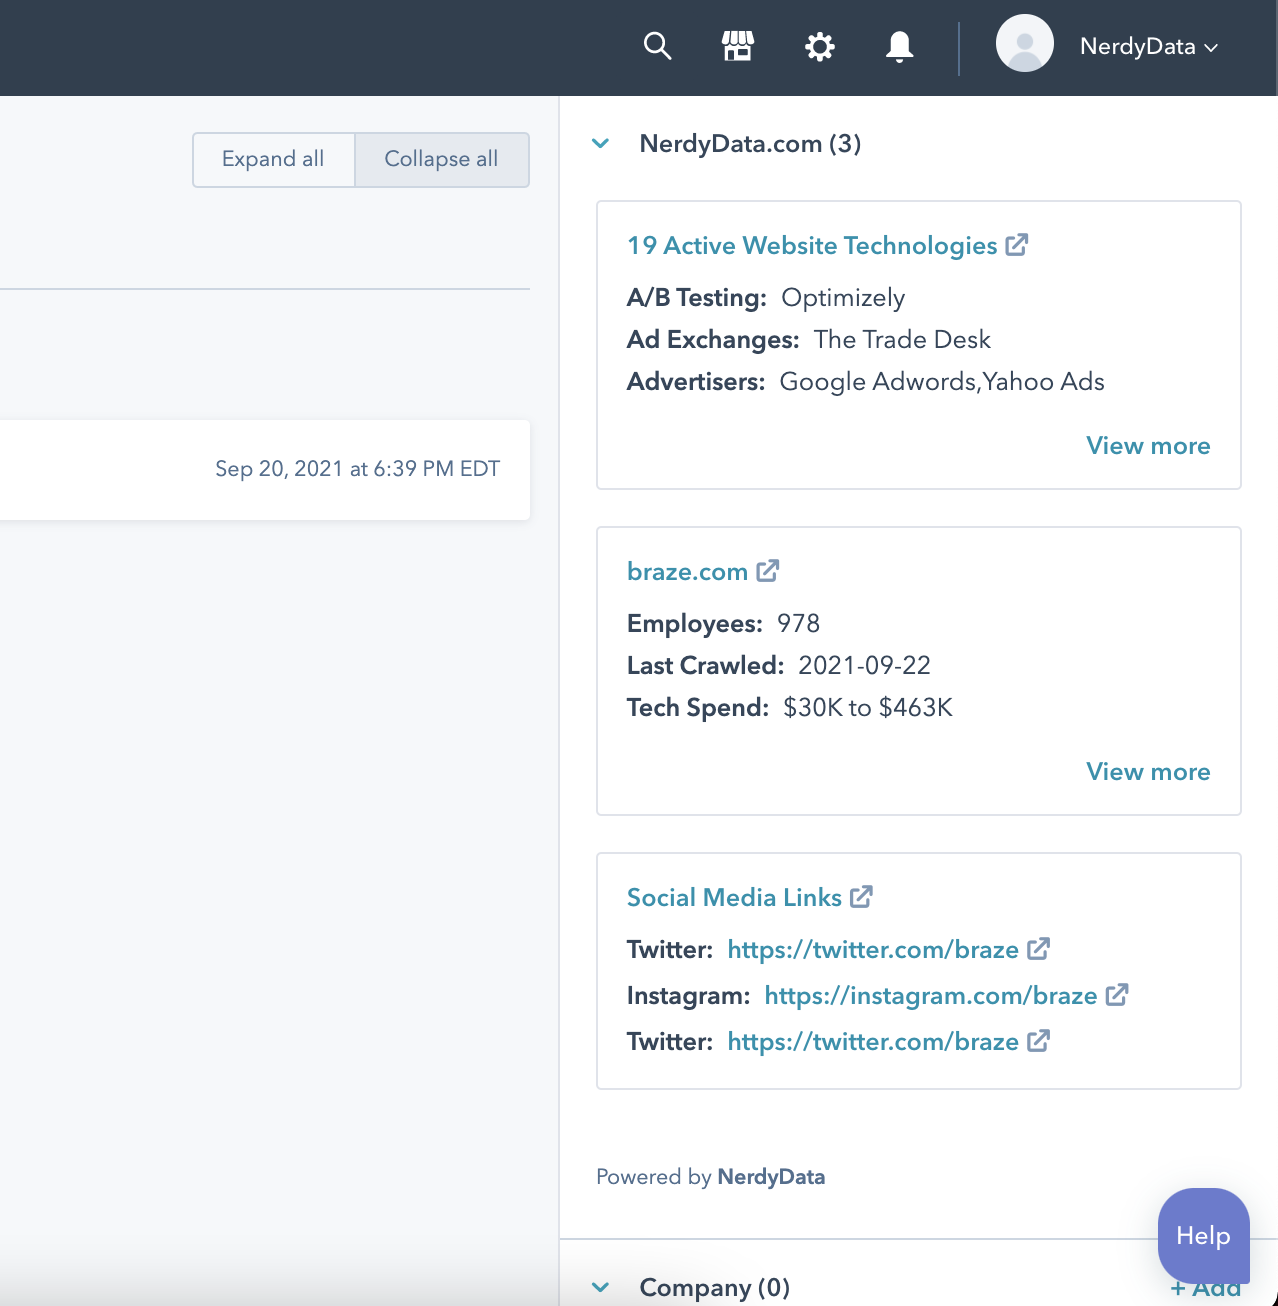
Task: Open the braze.com link
Action: point(687,572)
